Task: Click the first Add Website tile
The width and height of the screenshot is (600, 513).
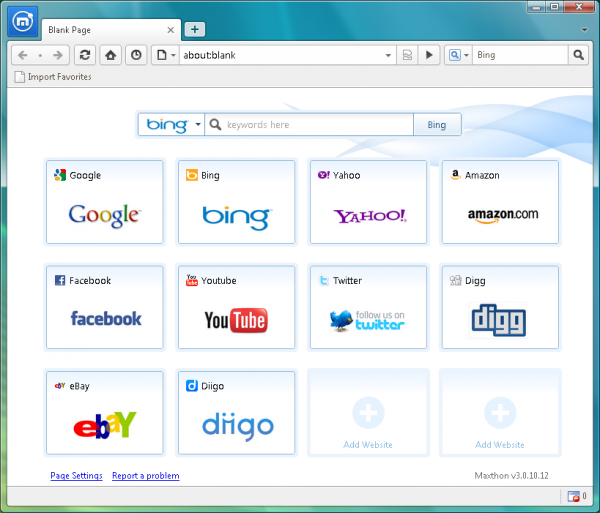Action: coord(368,413)
